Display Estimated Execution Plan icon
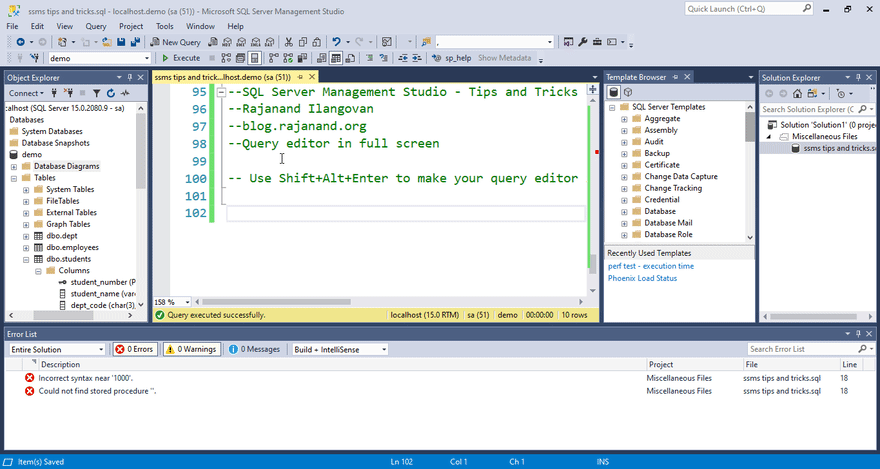The width and height of the screenshot is (880, 469). (x=226, y=58)
